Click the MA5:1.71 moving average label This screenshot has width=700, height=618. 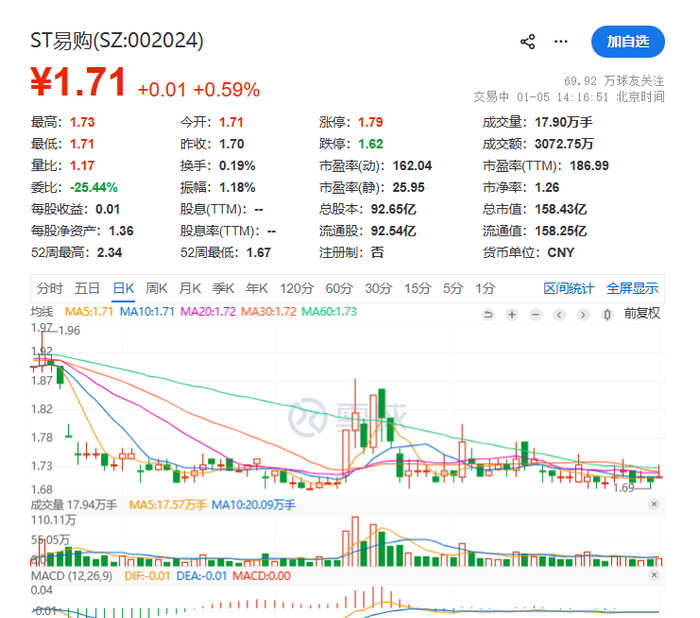89,312
